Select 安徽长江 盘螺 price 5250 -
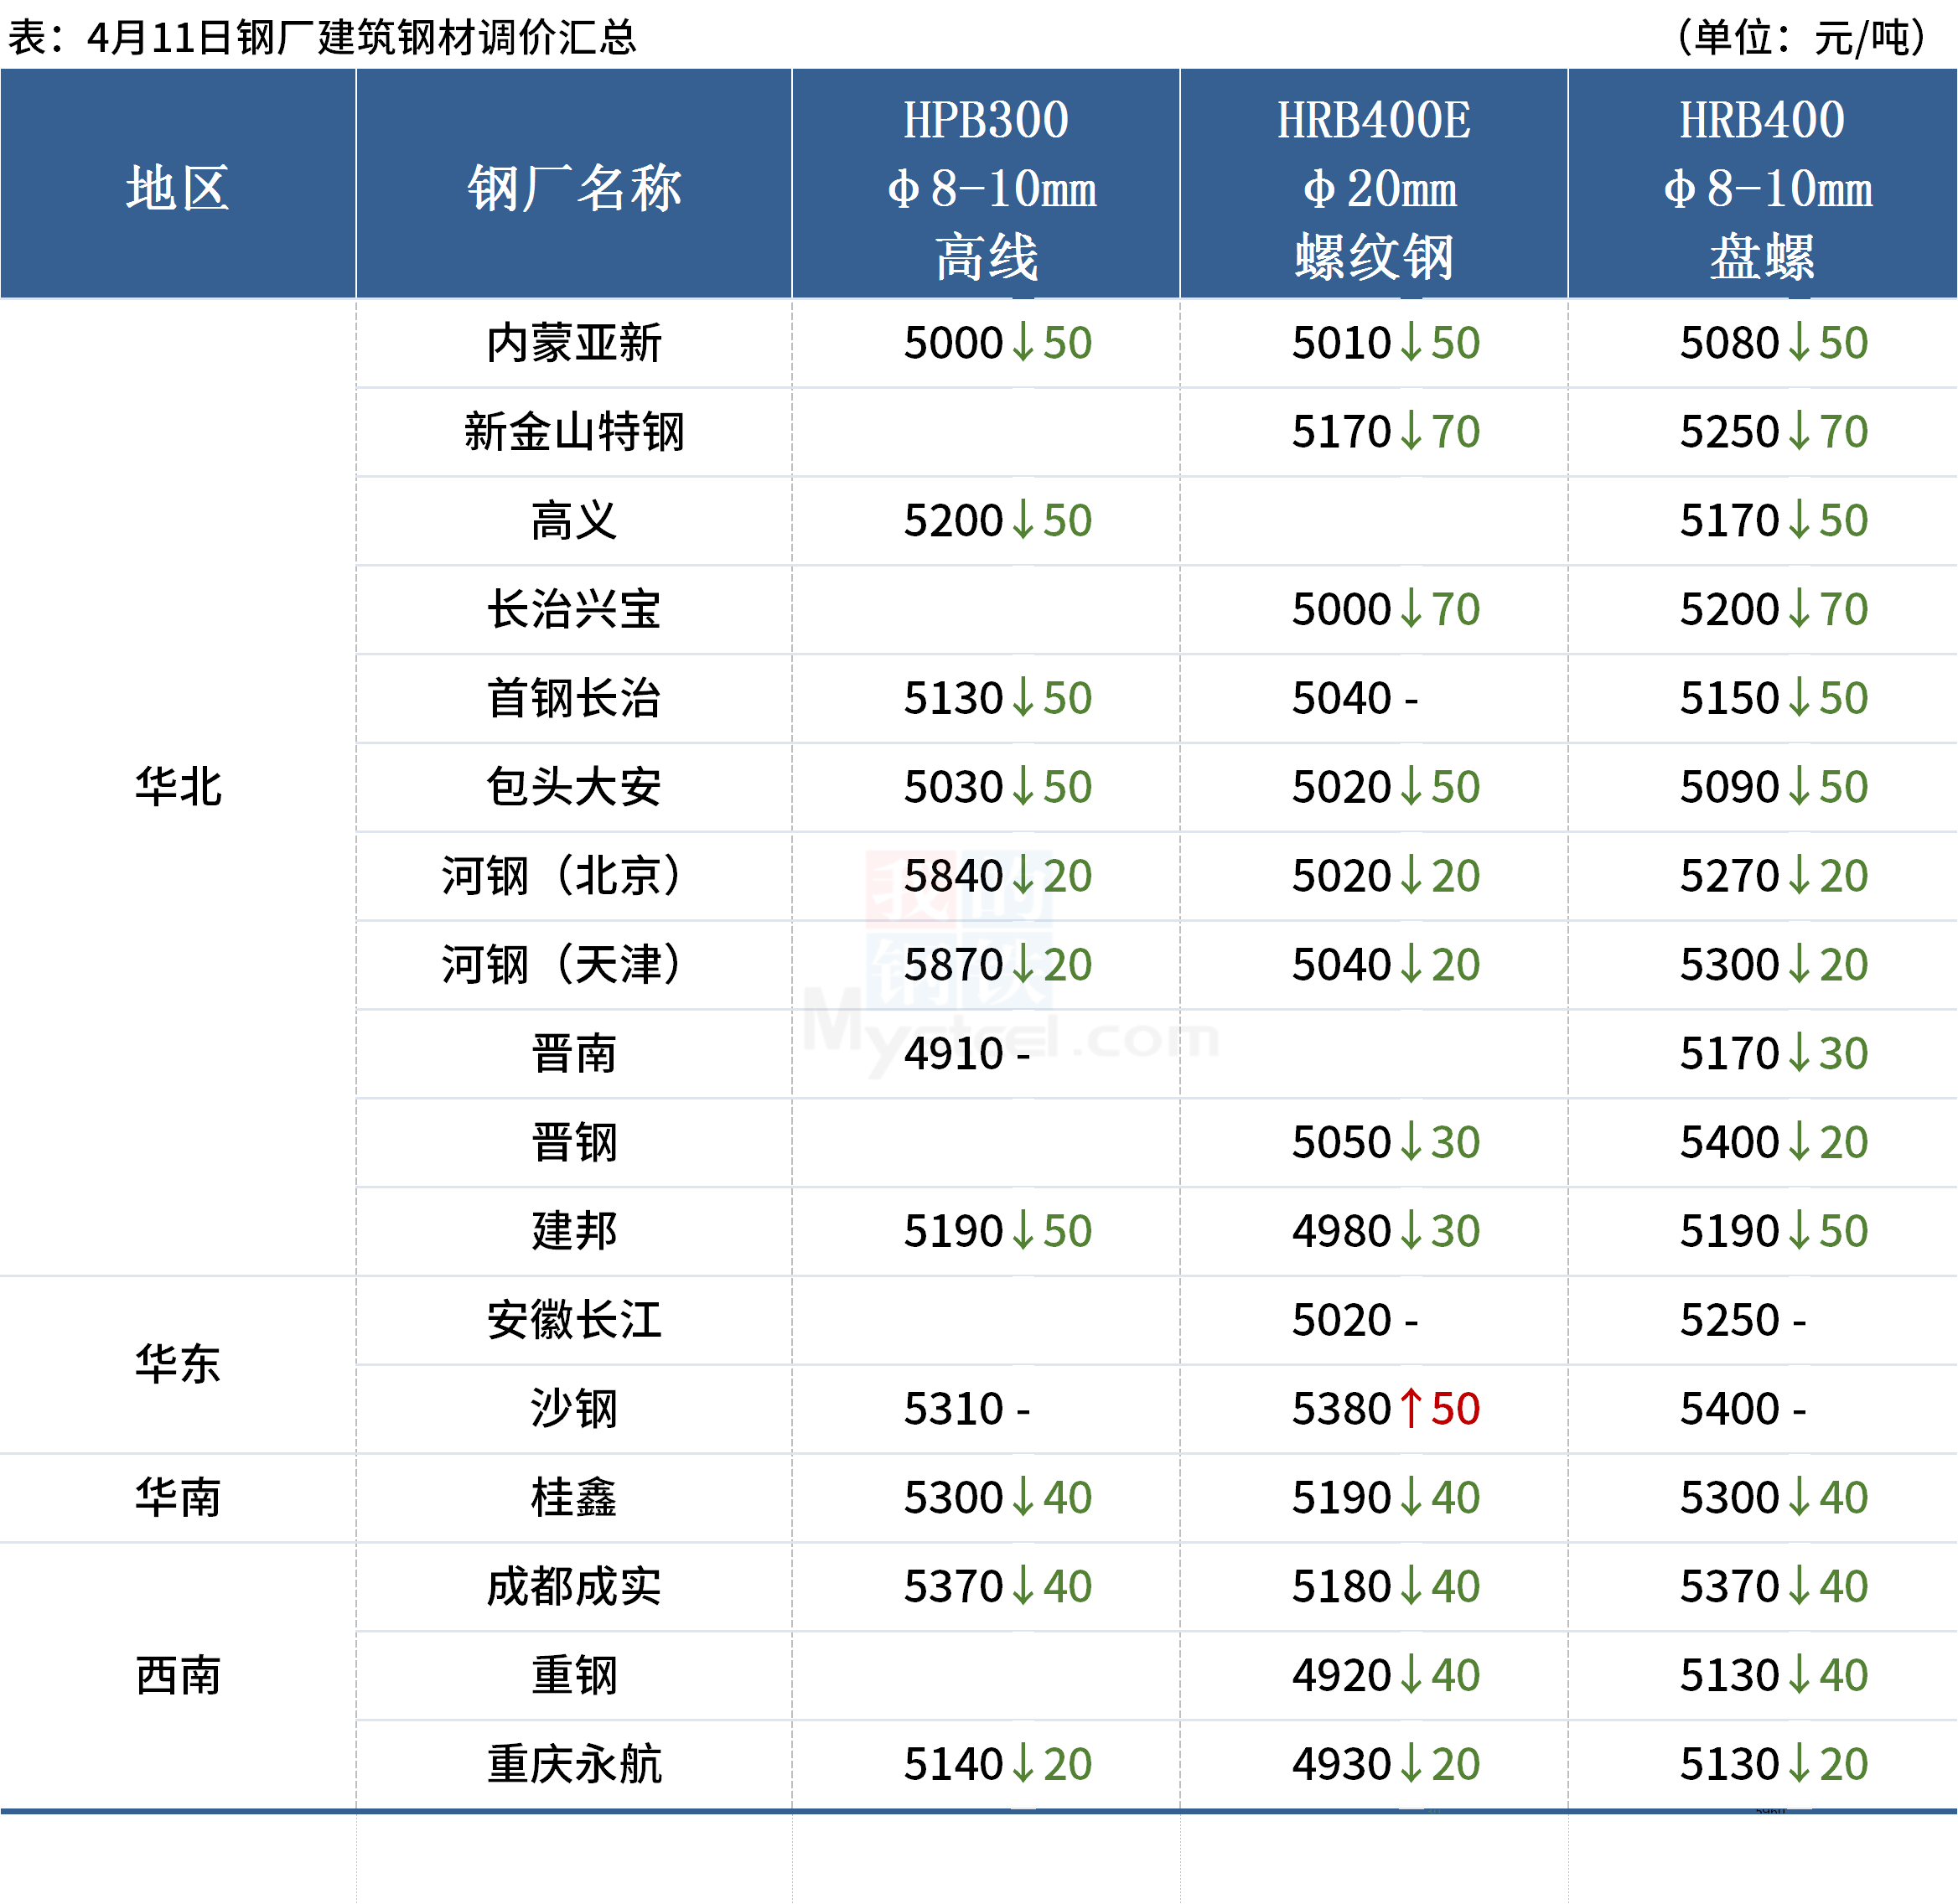 (x=1743, y=1320)
